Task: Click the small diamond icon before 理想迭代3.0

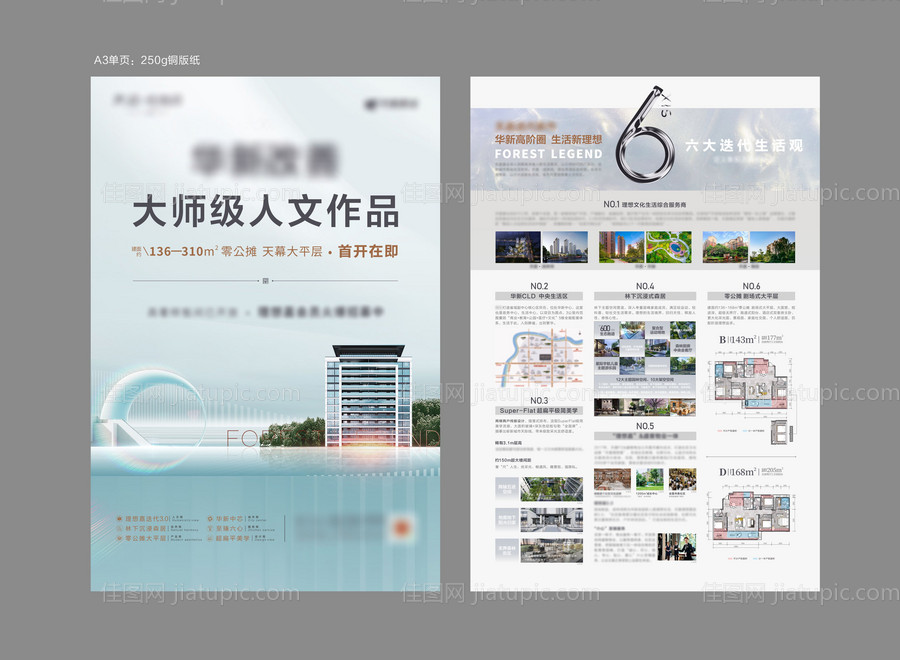Action: coord(118,518)
